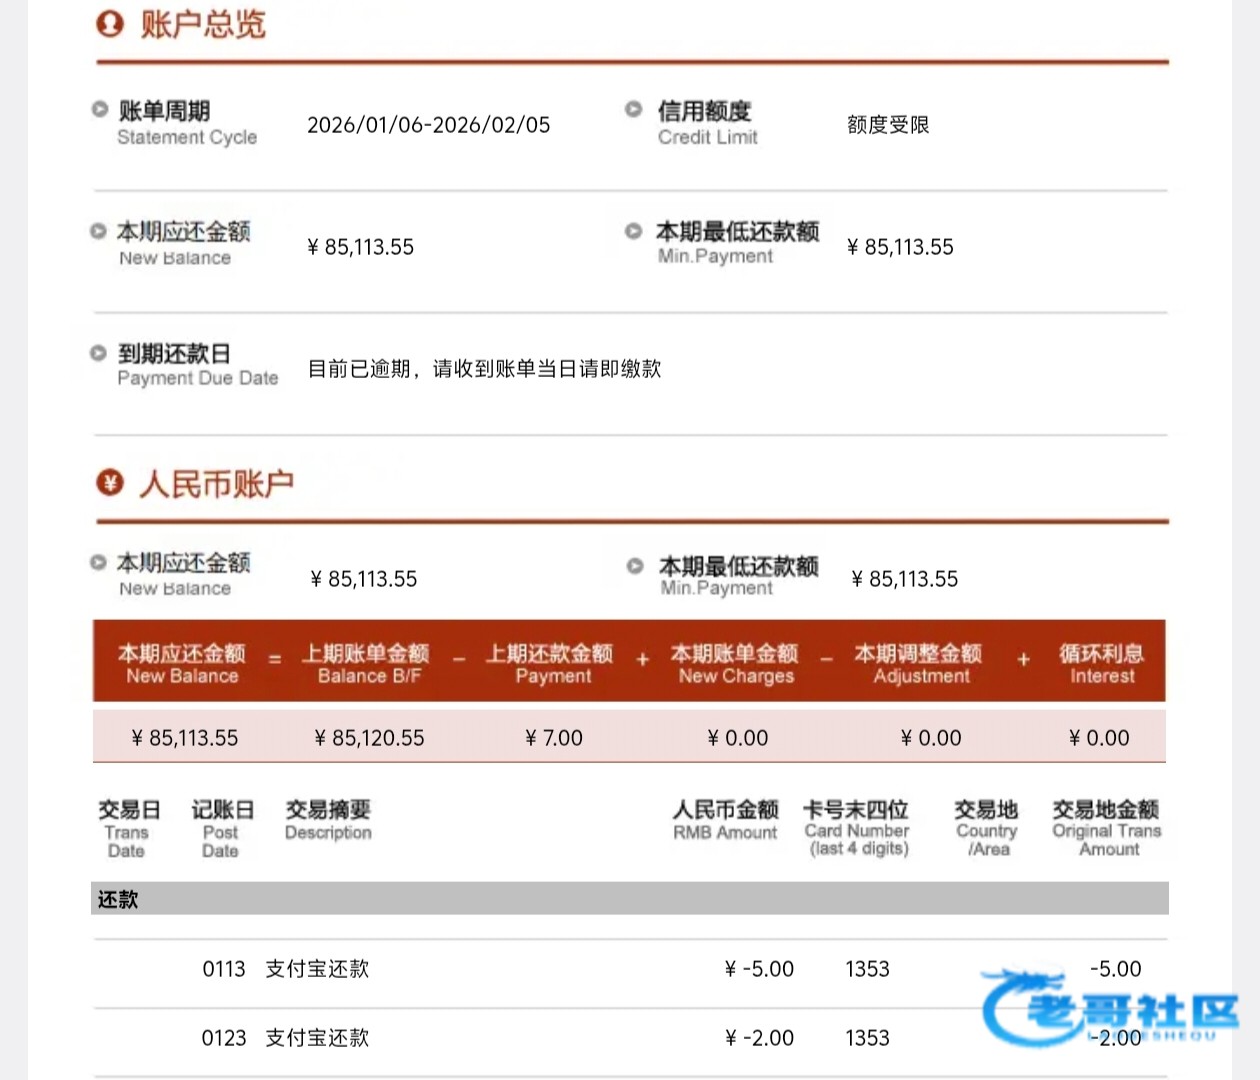Click the 循环利息 Interest header cell

pos(1101,664)
